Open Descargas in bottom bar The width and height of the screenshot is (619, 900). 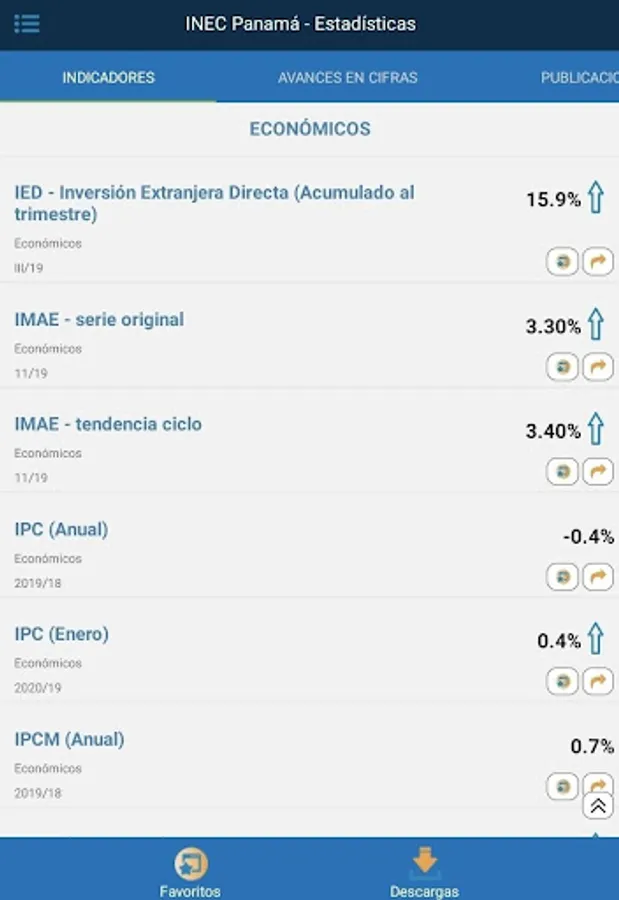click(x=425, y=870)
